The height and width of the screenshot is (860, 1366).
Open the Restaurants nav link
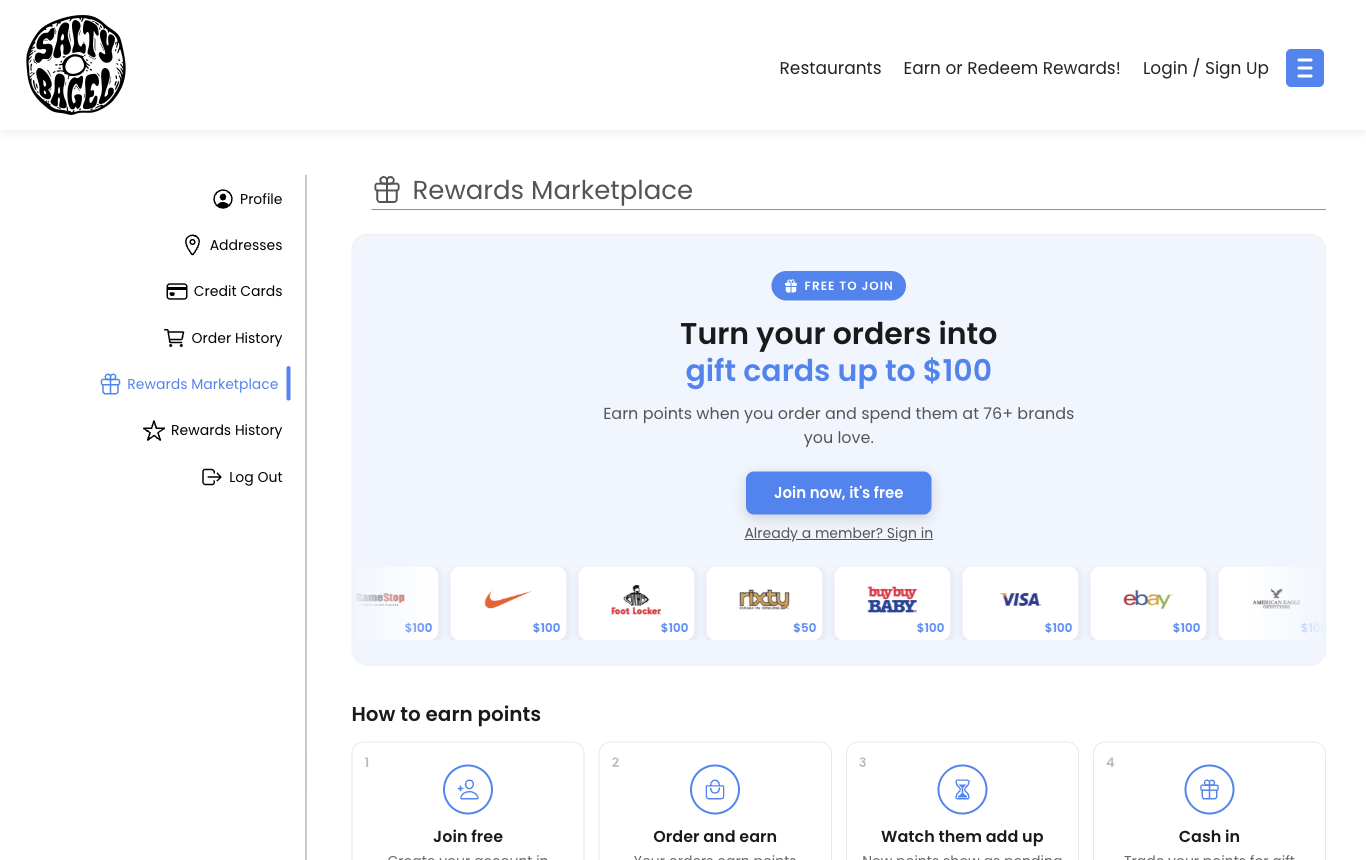(x=830, y=68)
